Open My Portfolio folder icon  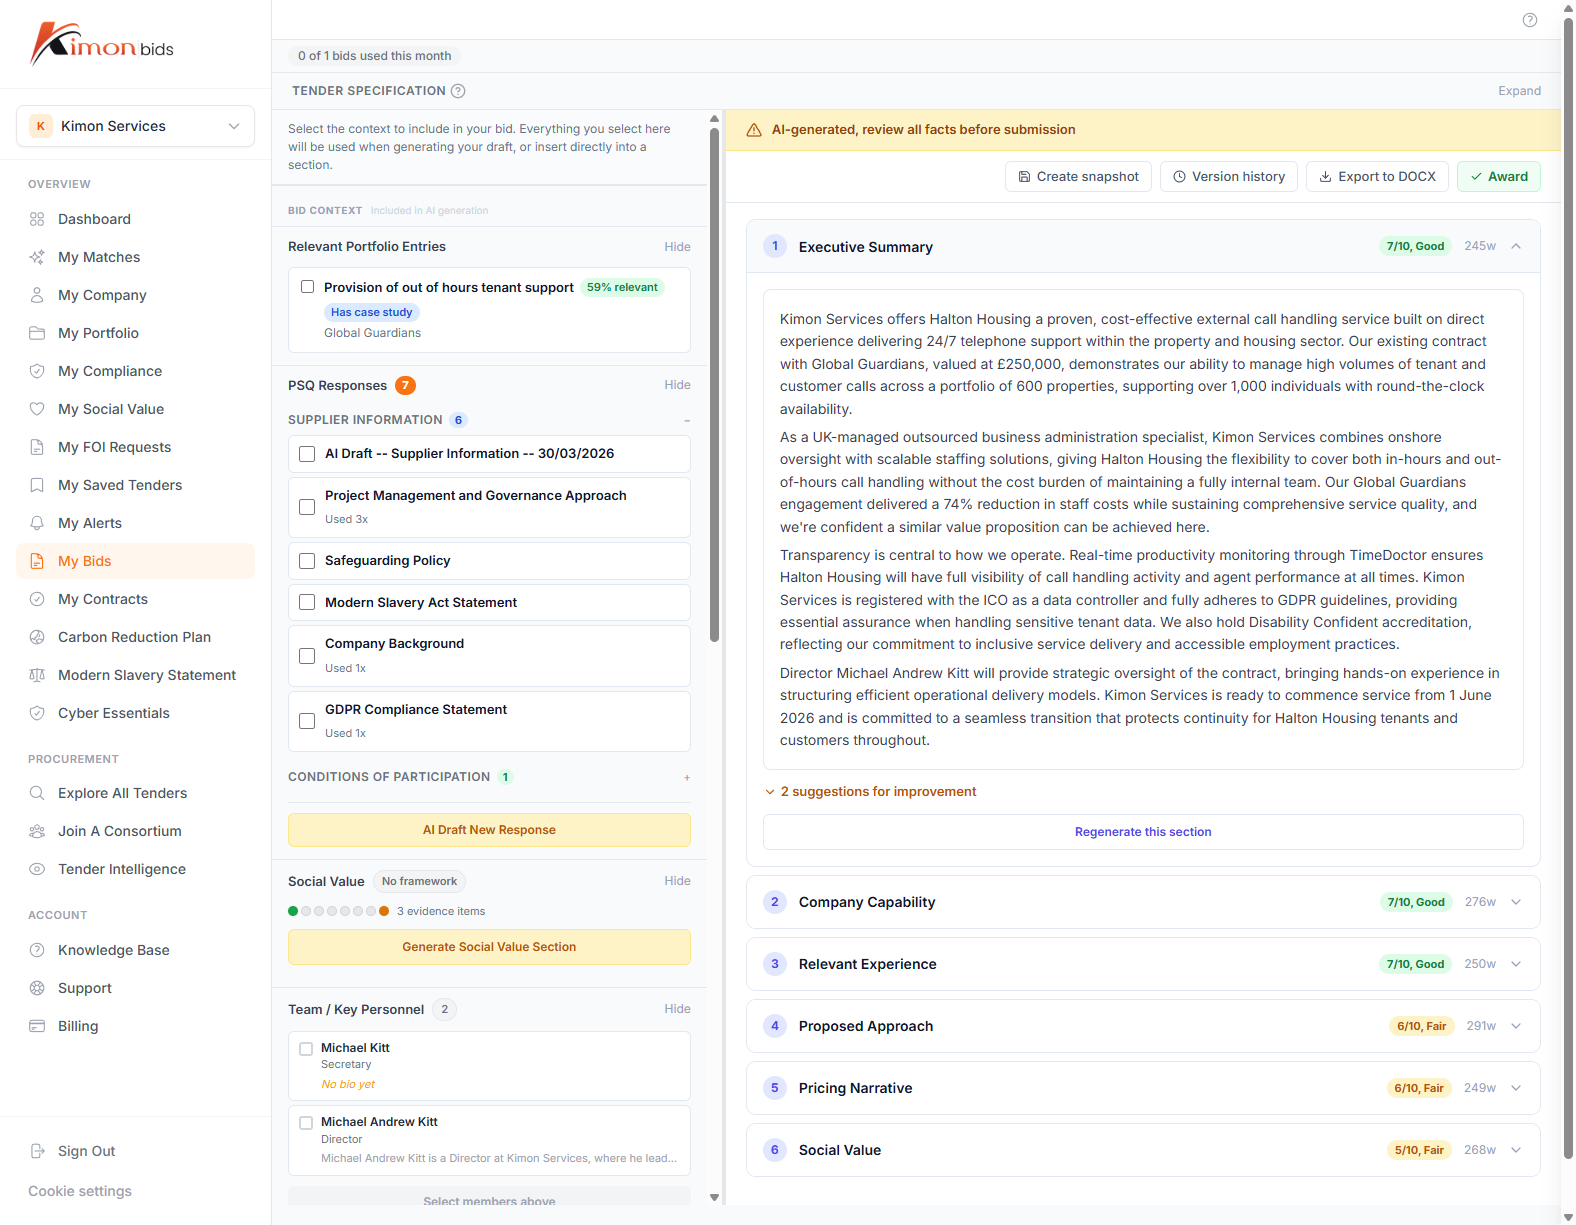(37, 333)
